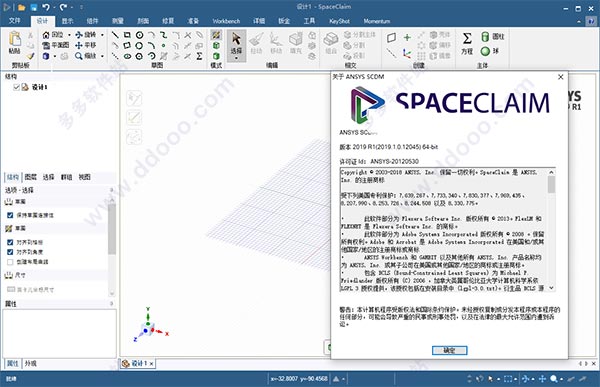This screenshot has width=600, height=387.
Task: Switch to the KeyShot ribbon tab
Action: click(x=339, y=21)
